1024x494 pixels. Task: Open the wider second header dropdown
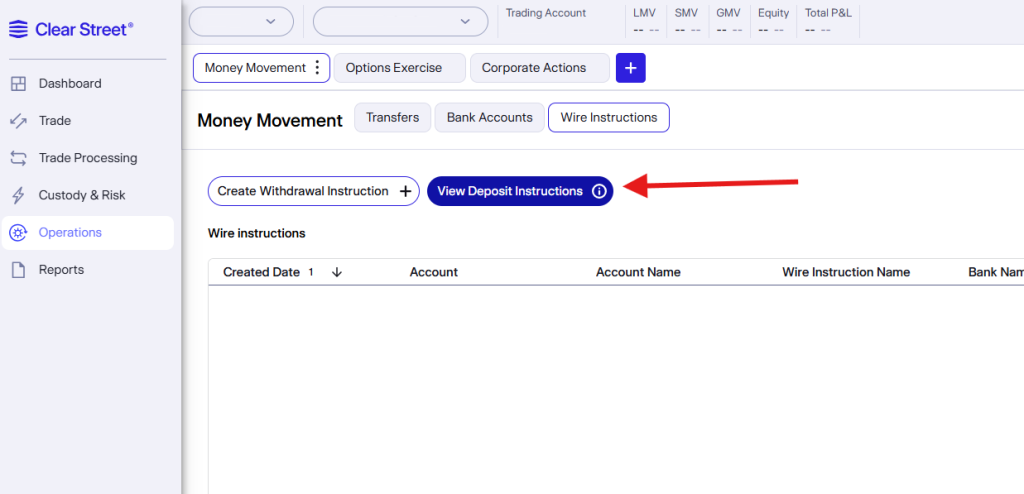pos(400,22)
